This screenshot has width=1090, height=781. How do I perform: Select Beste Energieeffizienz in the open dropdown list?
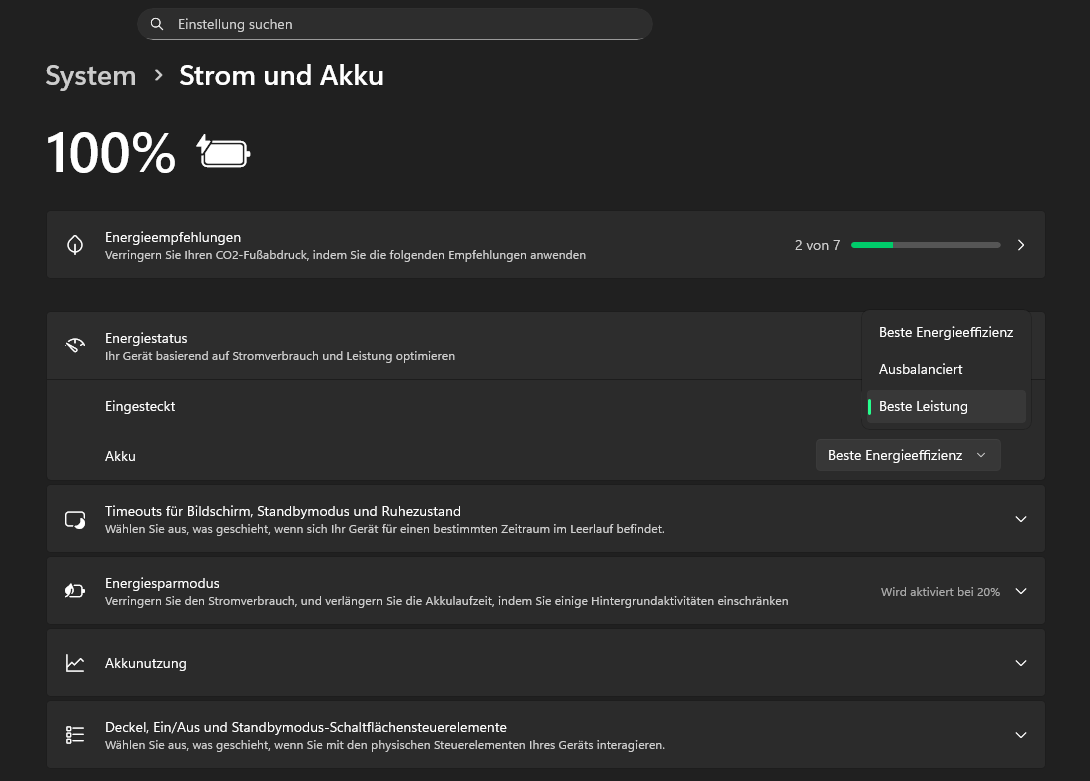pos(945,332)
